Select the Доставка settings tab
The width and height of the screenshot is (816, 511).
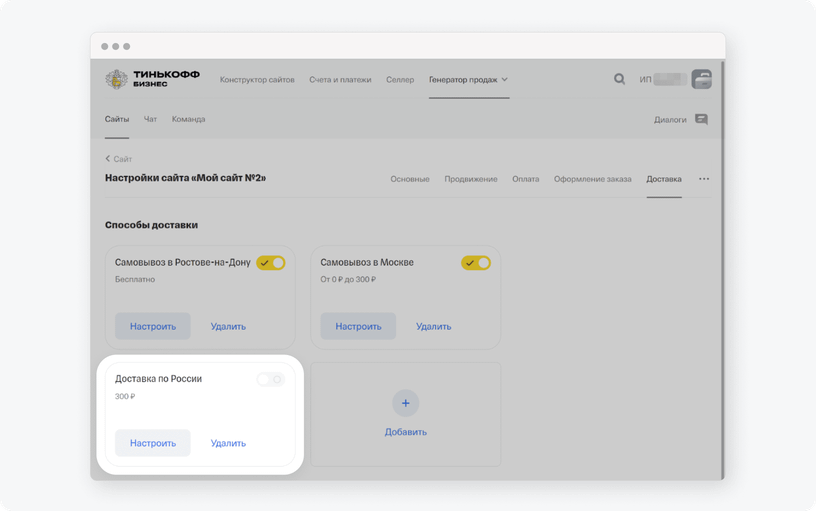tap(664, 179)
